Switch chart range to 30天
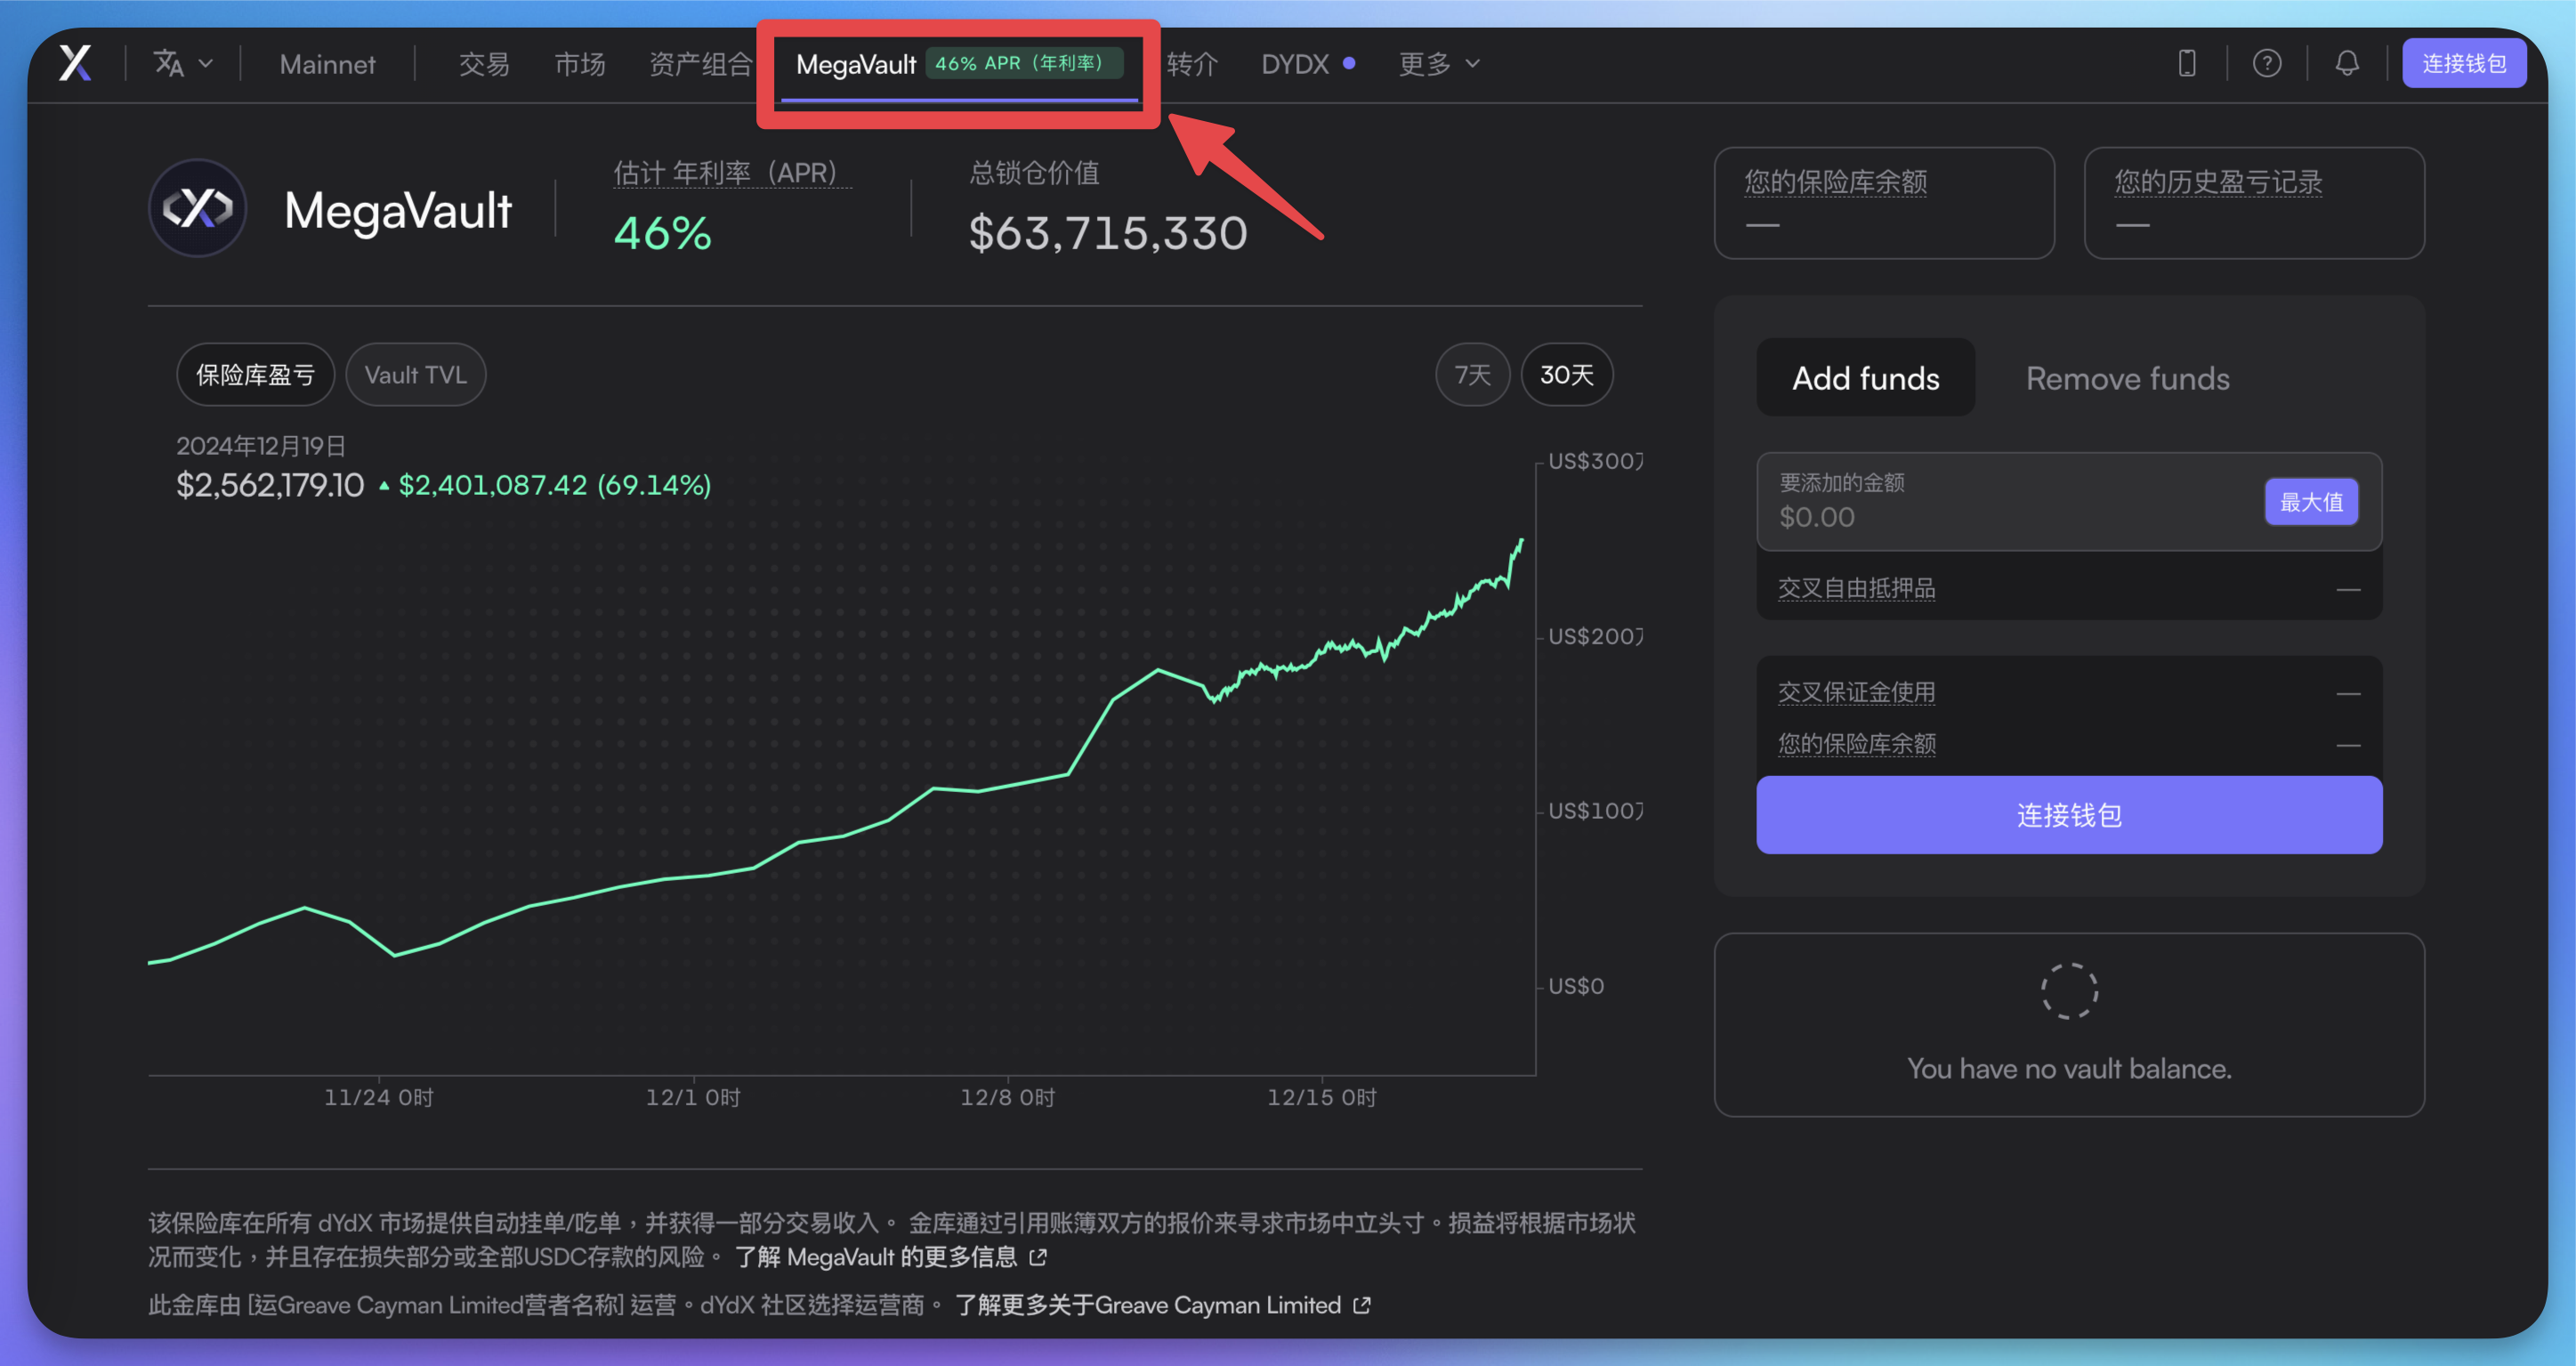The height and width of the screenshot is (1366, 2576). 1567,375
